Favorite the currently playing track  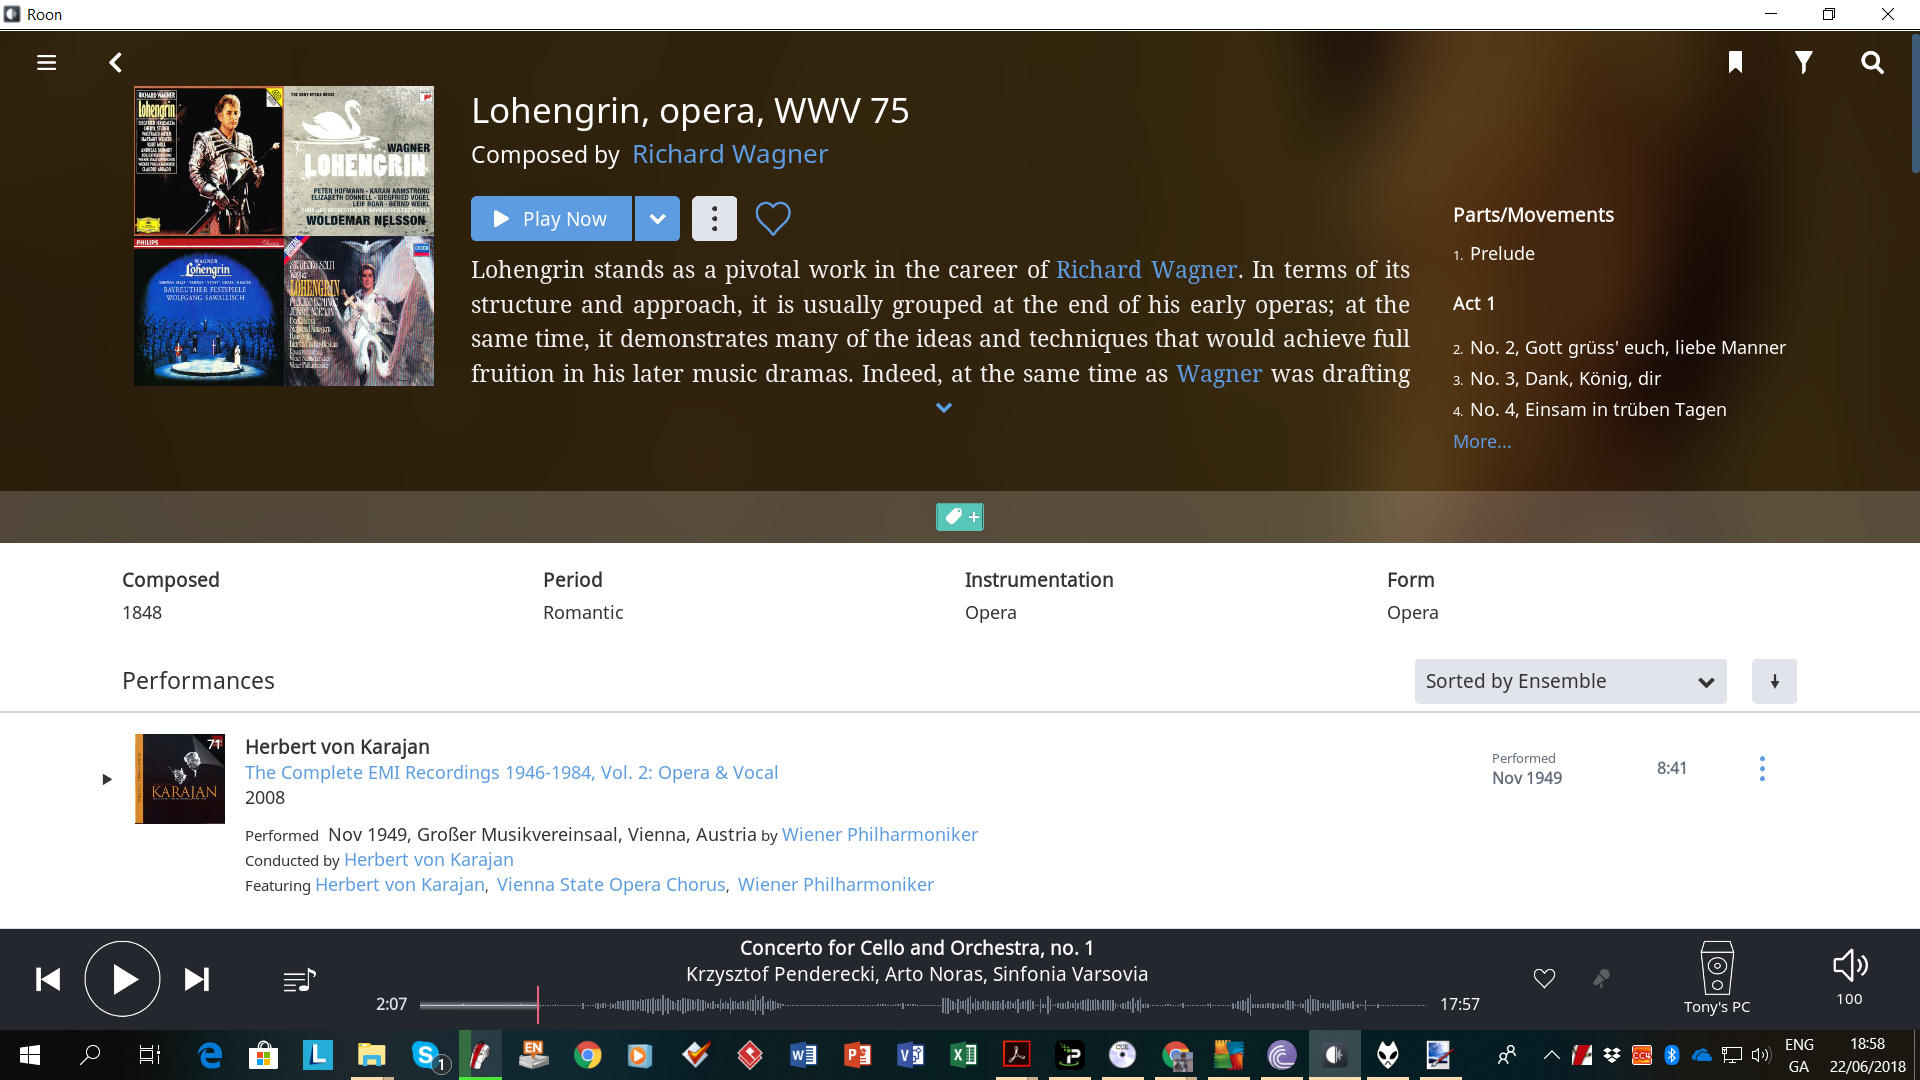(x=1544, y=978)
